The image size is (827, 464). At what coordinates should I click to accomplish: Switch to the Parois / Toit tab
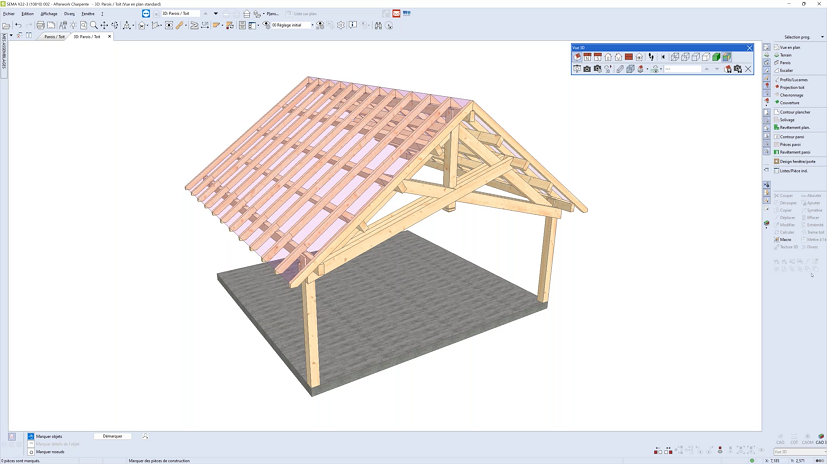pos(54,36)
